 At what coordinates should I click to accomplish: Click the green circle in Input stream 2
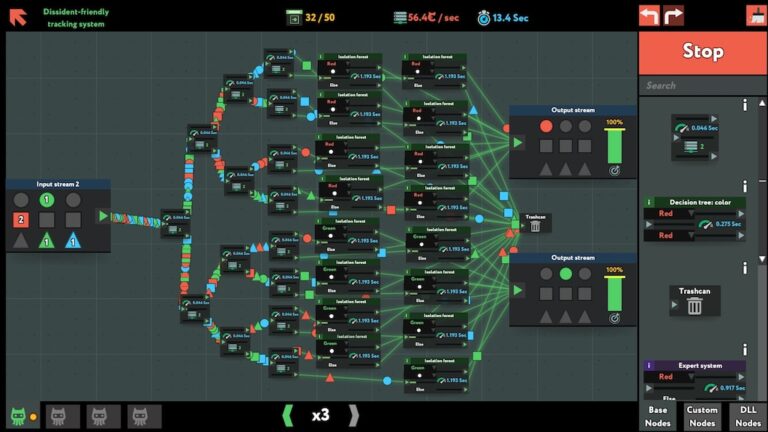47,199
